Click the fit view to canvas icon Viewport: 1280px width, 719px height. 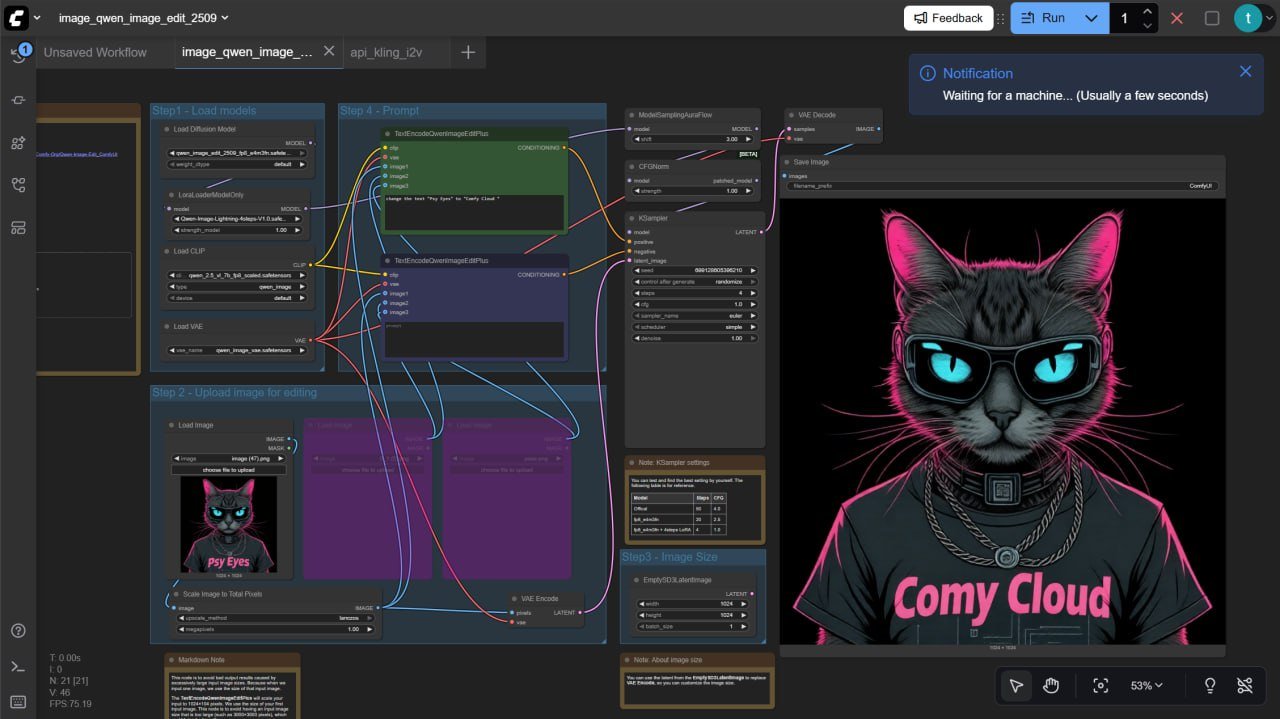point(1101,686)
